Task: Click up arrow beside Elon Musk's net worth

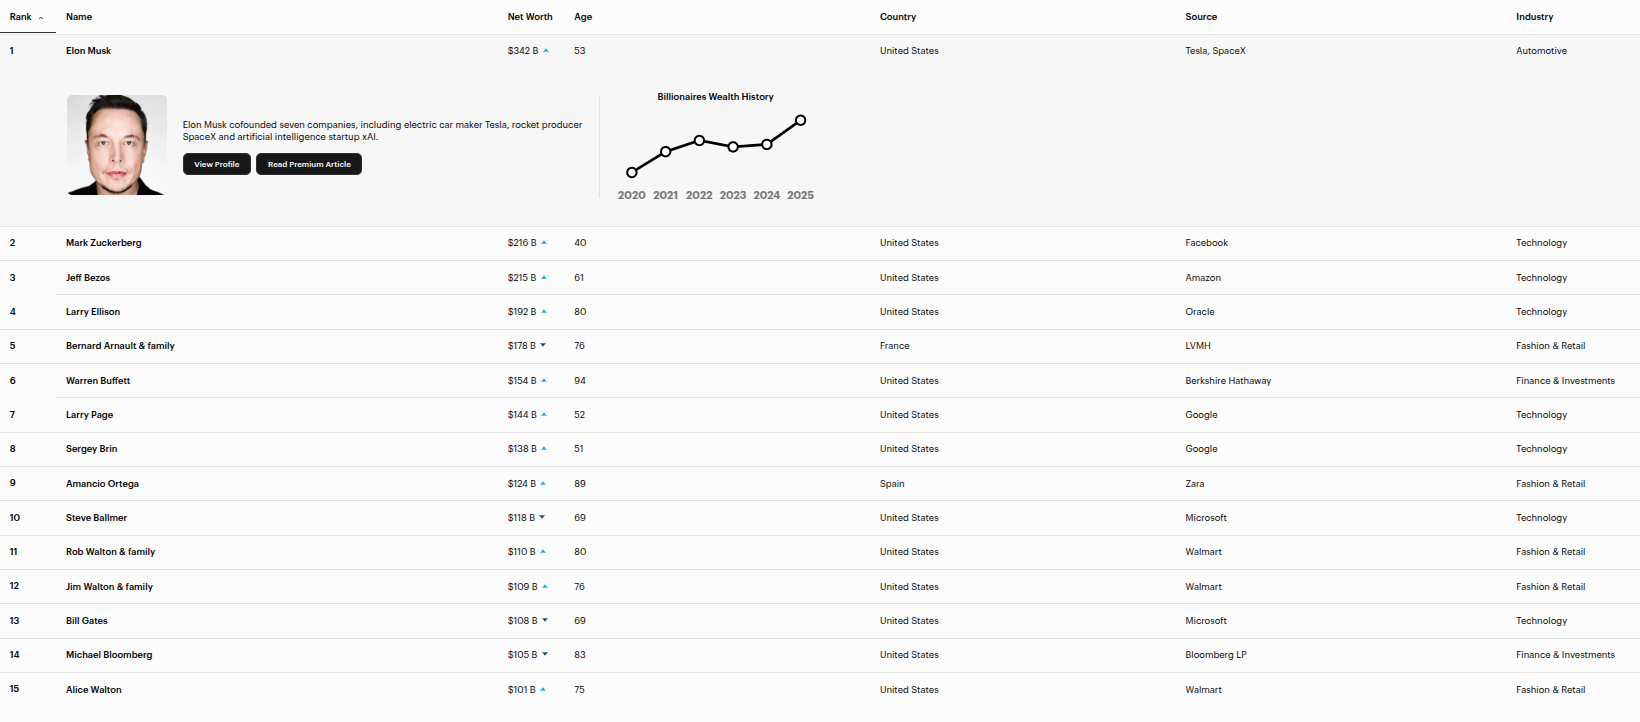Action: 546,51
